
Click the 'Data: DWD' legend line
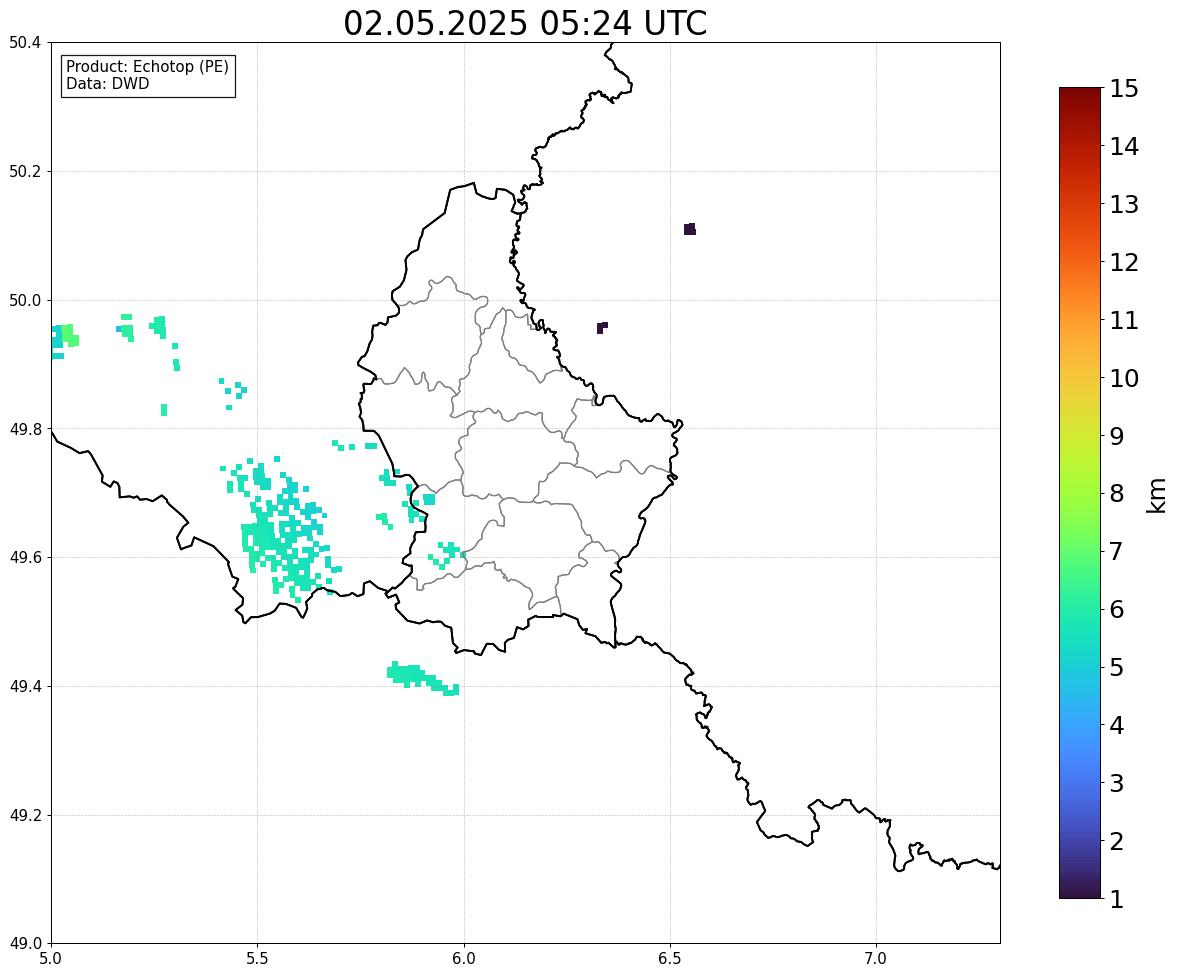click(107, 83)
